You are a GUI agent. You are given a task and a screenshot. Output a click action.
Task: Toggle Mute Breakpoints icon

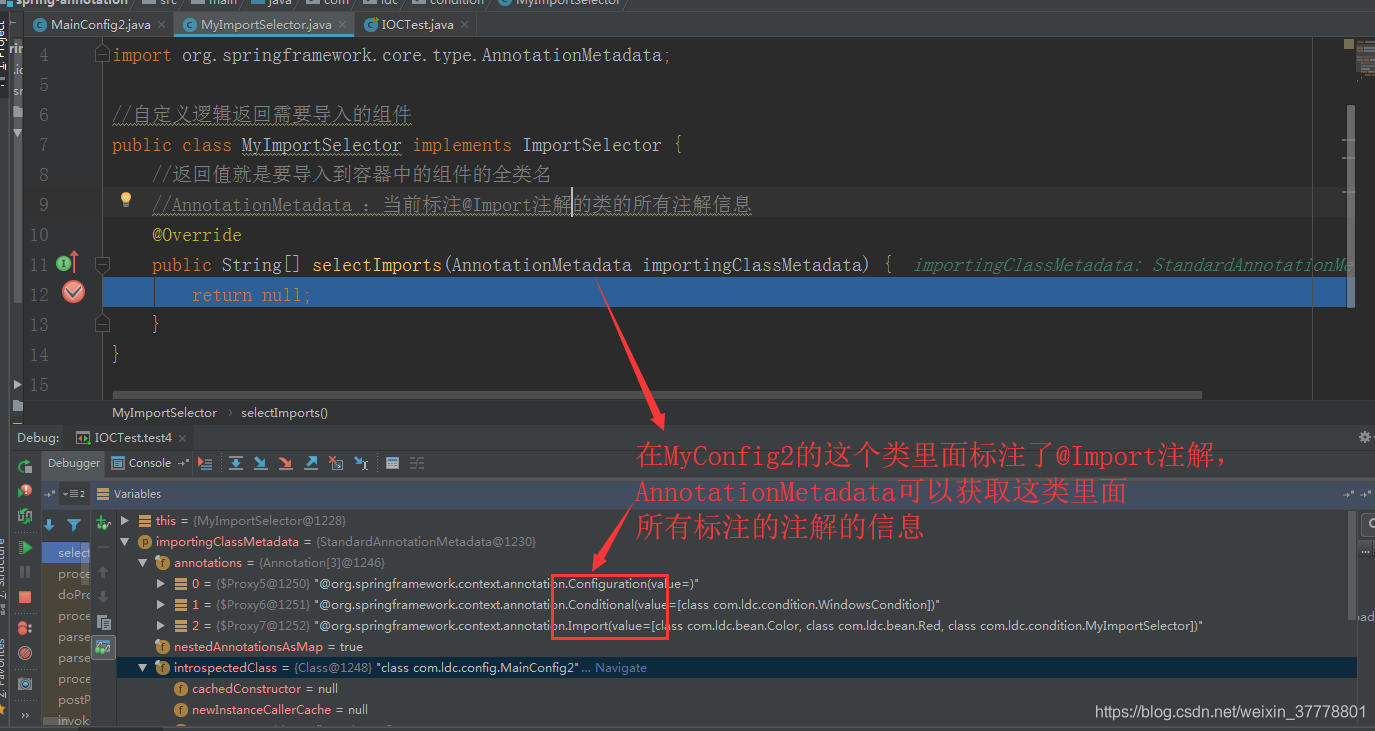(x=25, y=652)
